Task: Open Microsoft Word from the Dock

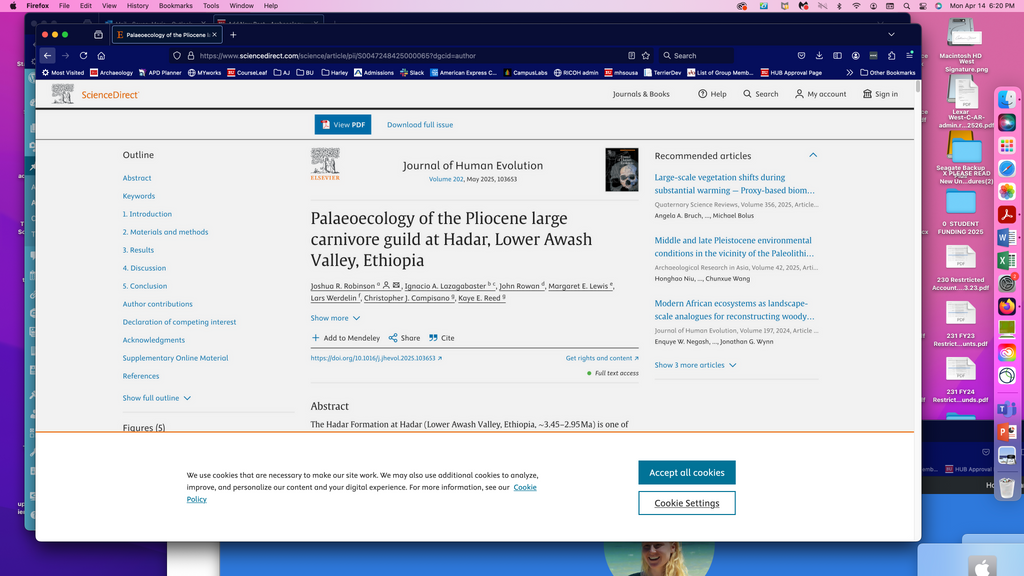Action: click(1006, 238)
